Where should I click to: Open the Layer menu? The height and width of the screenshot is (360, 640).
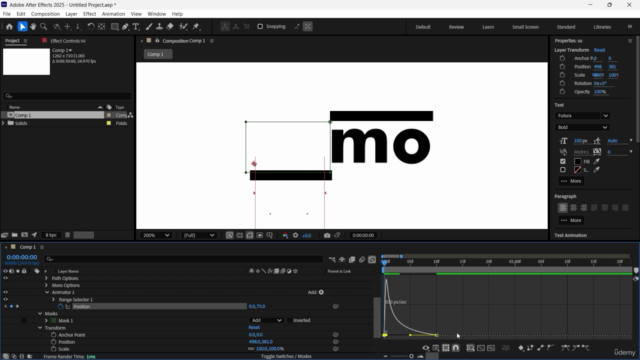[x=71, y=14]
